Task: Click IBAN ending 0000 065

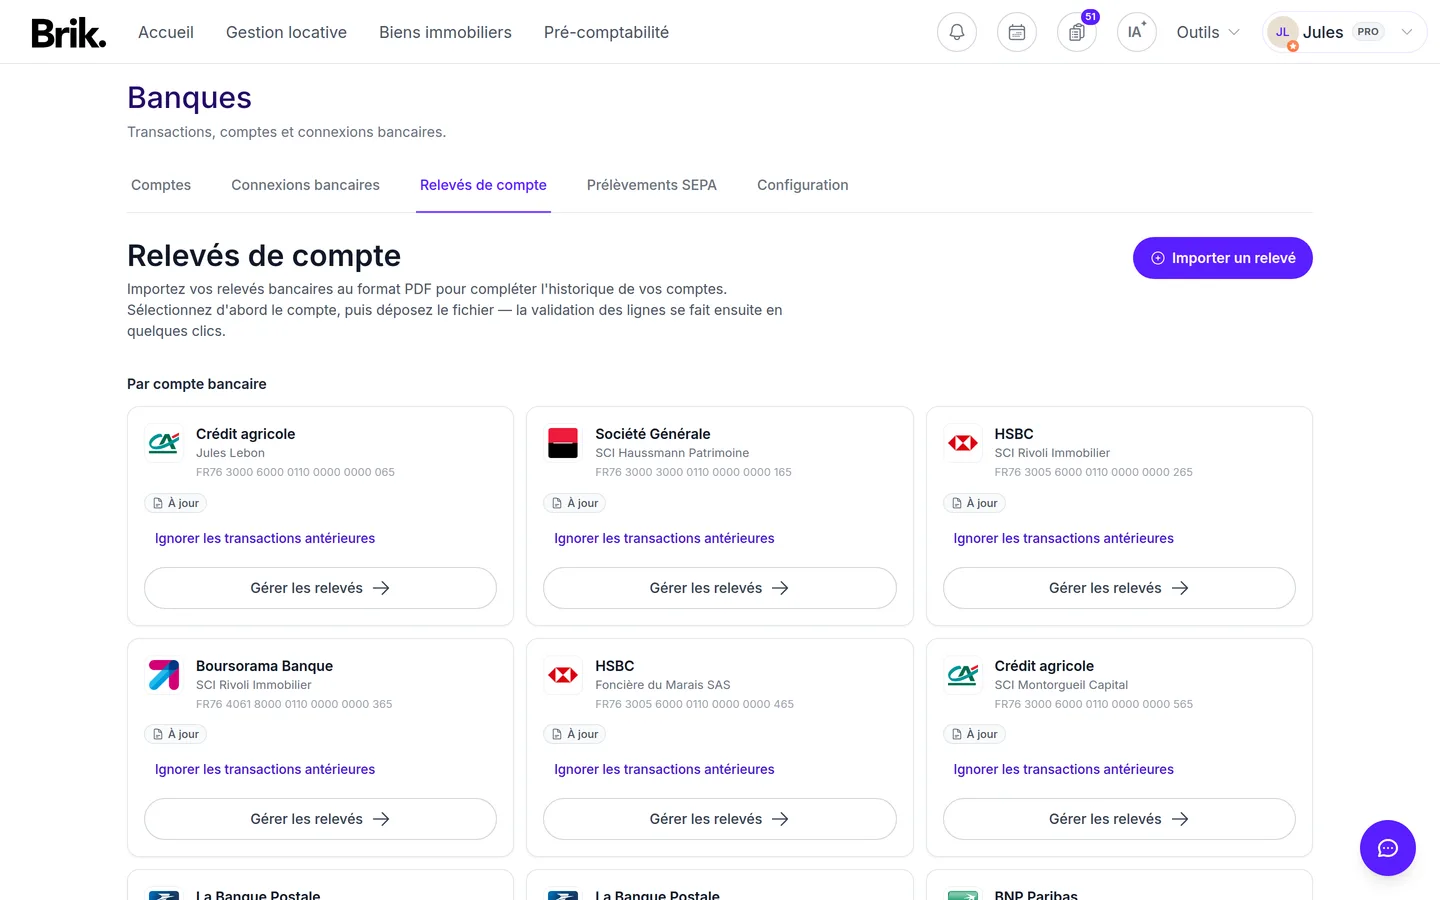Action: [x=295, y=472]
